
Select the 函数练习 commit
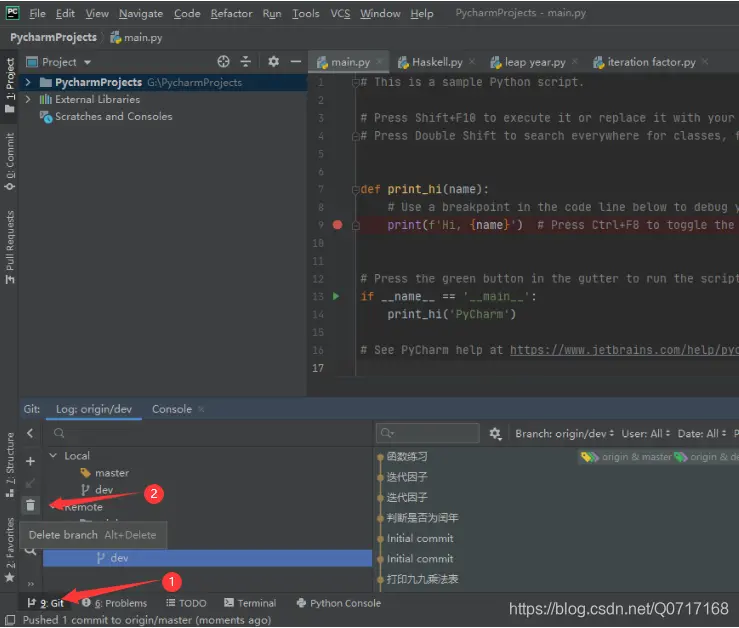[x=407, y=457]
